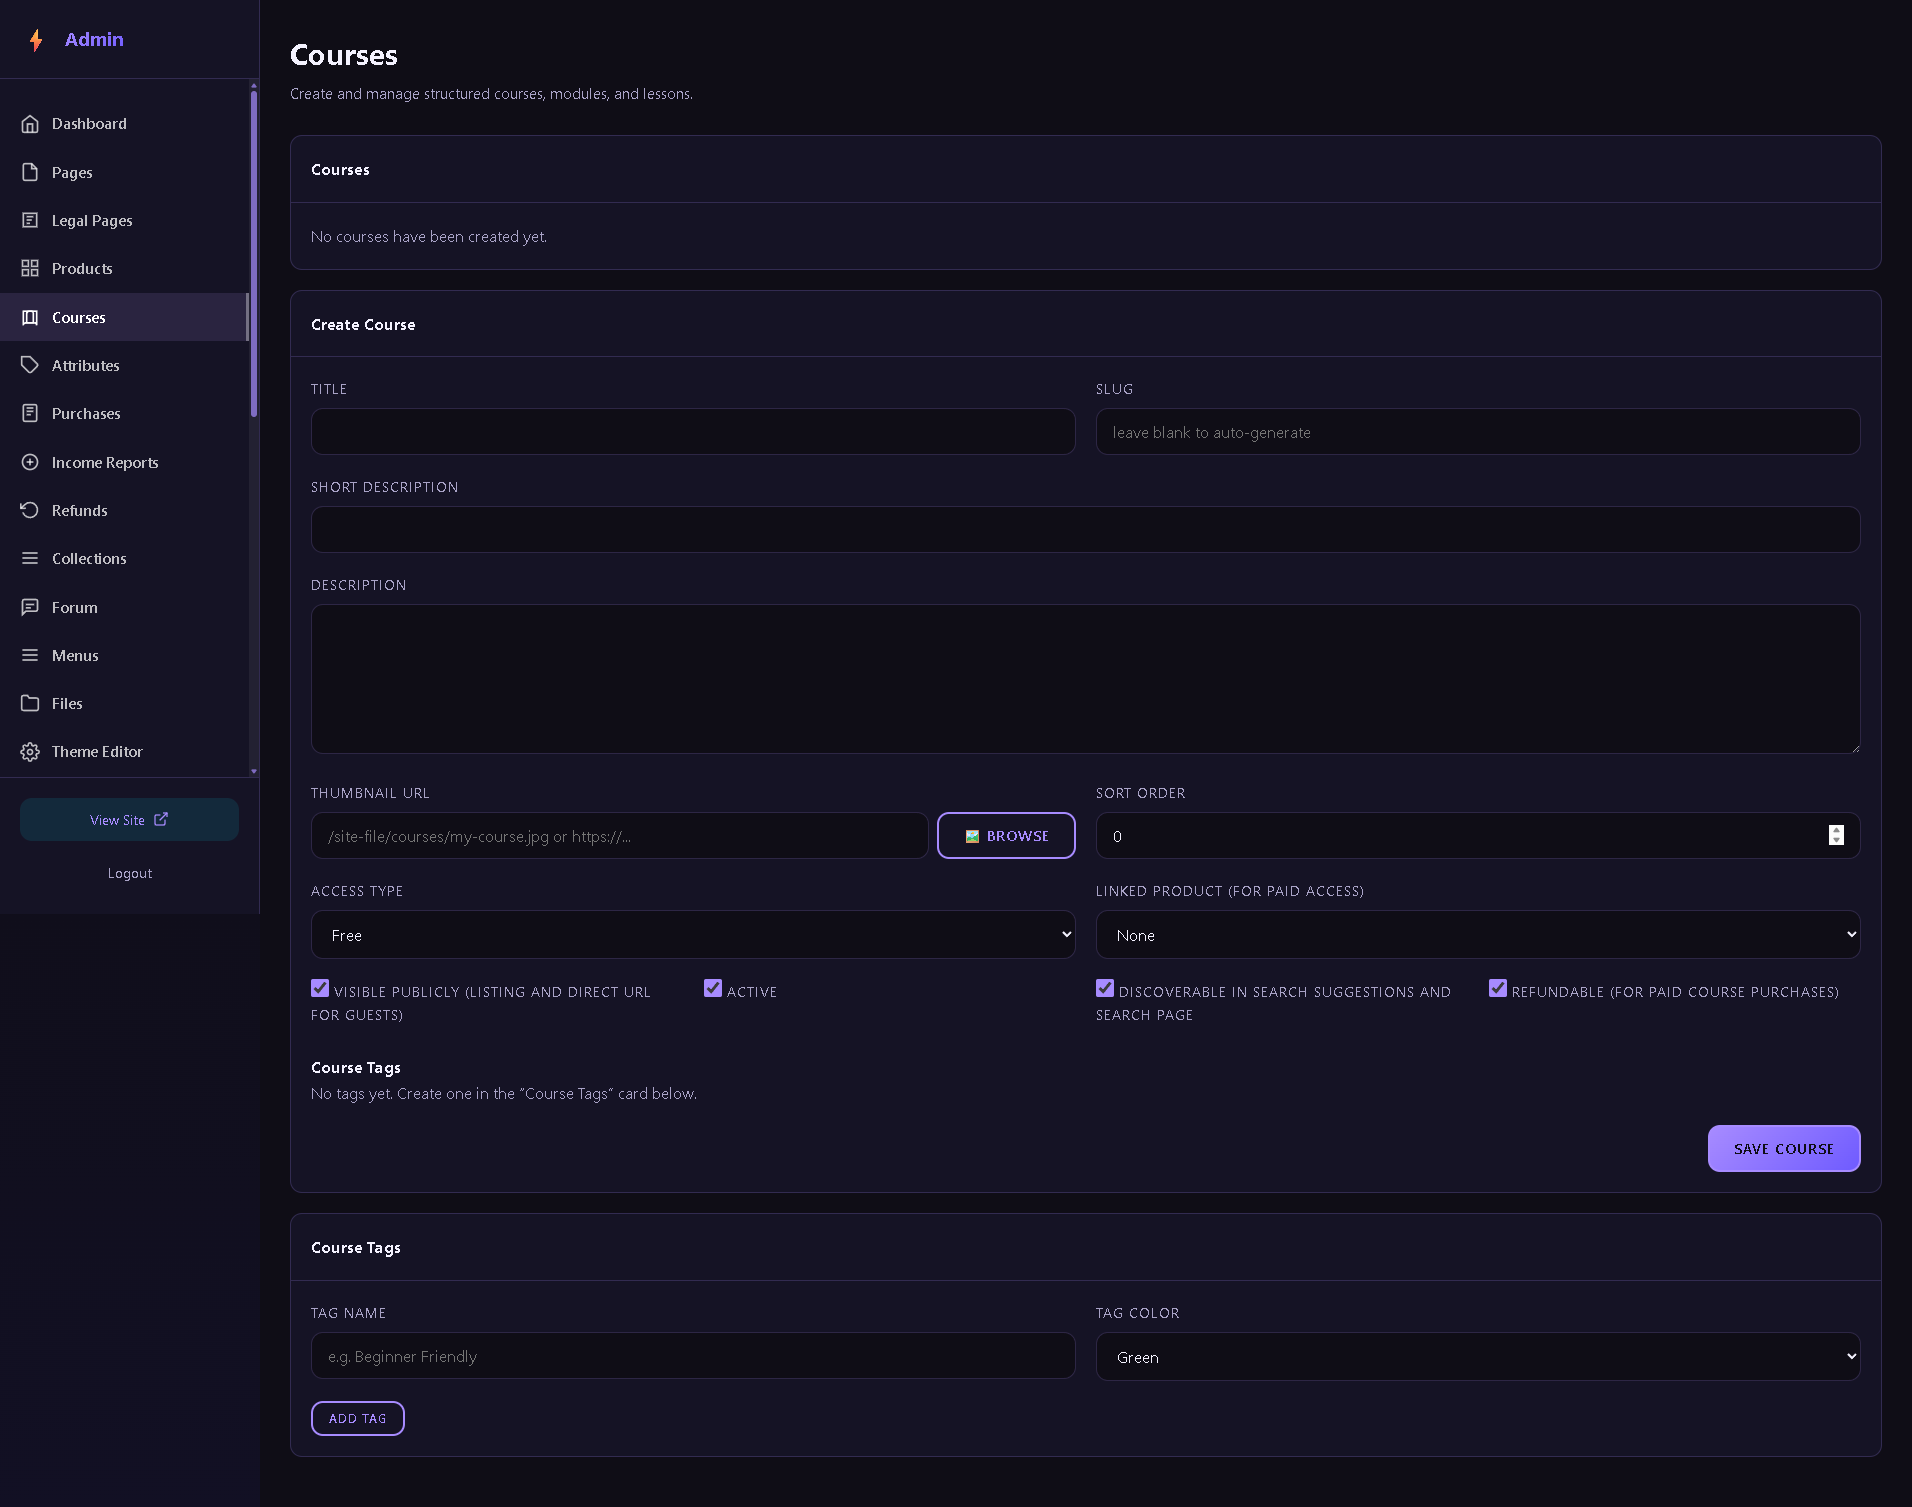Open the Refunds section label

[80, 510]
